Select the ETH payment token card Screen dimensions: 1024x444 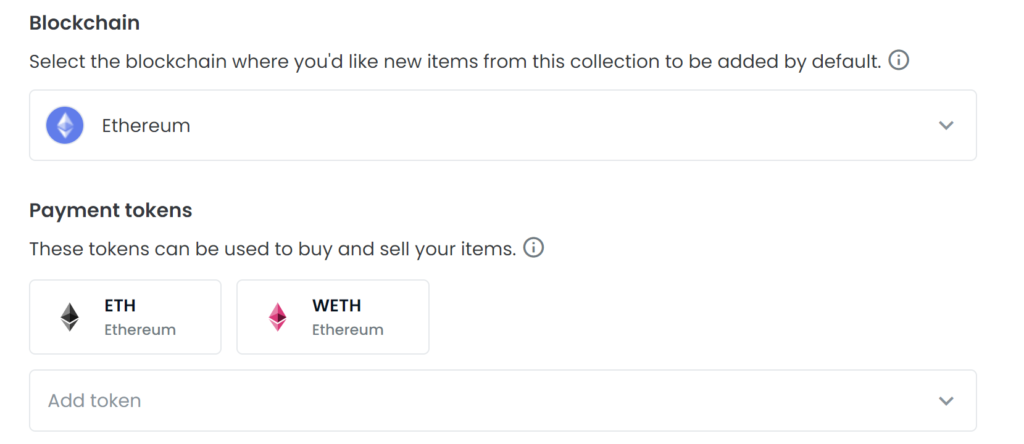[125, 317]
